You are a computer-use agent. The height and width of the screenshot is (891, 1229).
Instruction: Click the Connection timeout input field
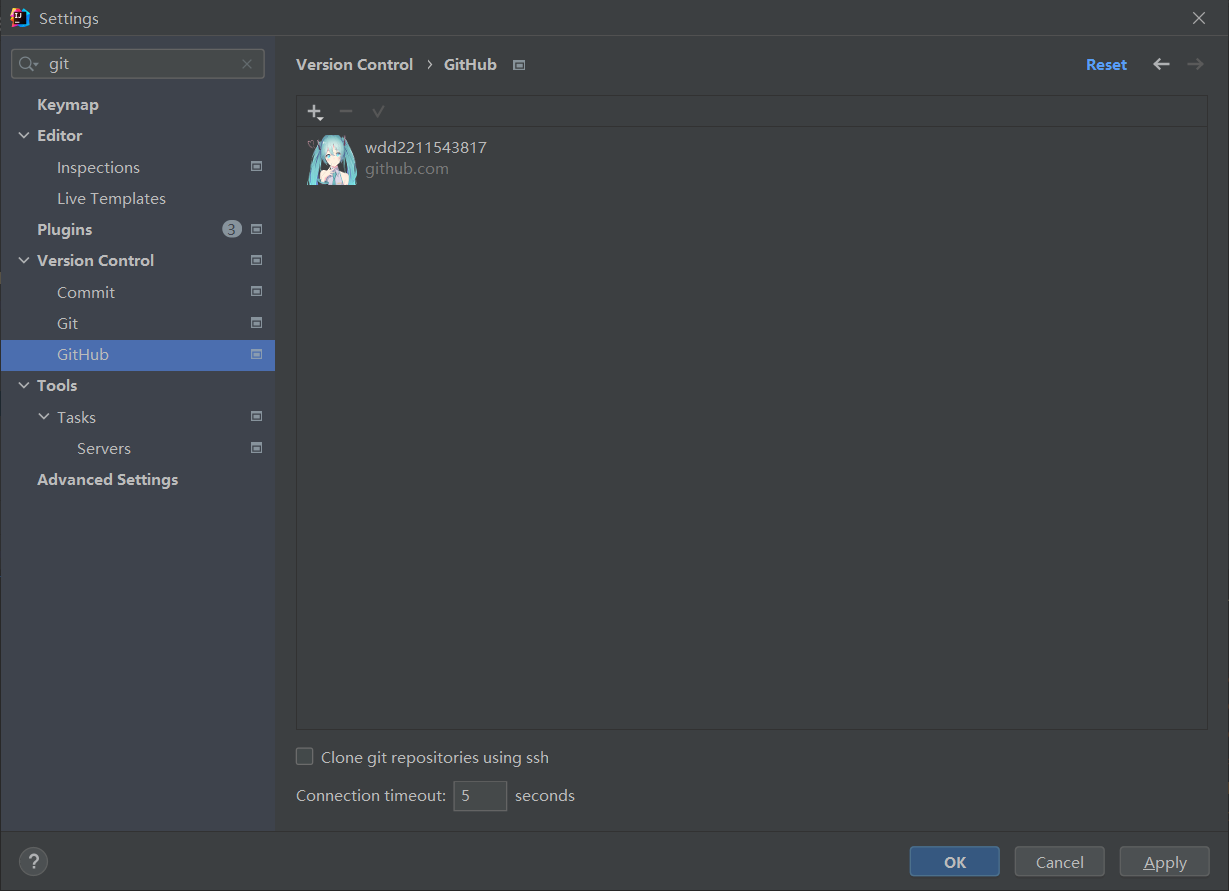pyautogui.click(x=480, y=796)
